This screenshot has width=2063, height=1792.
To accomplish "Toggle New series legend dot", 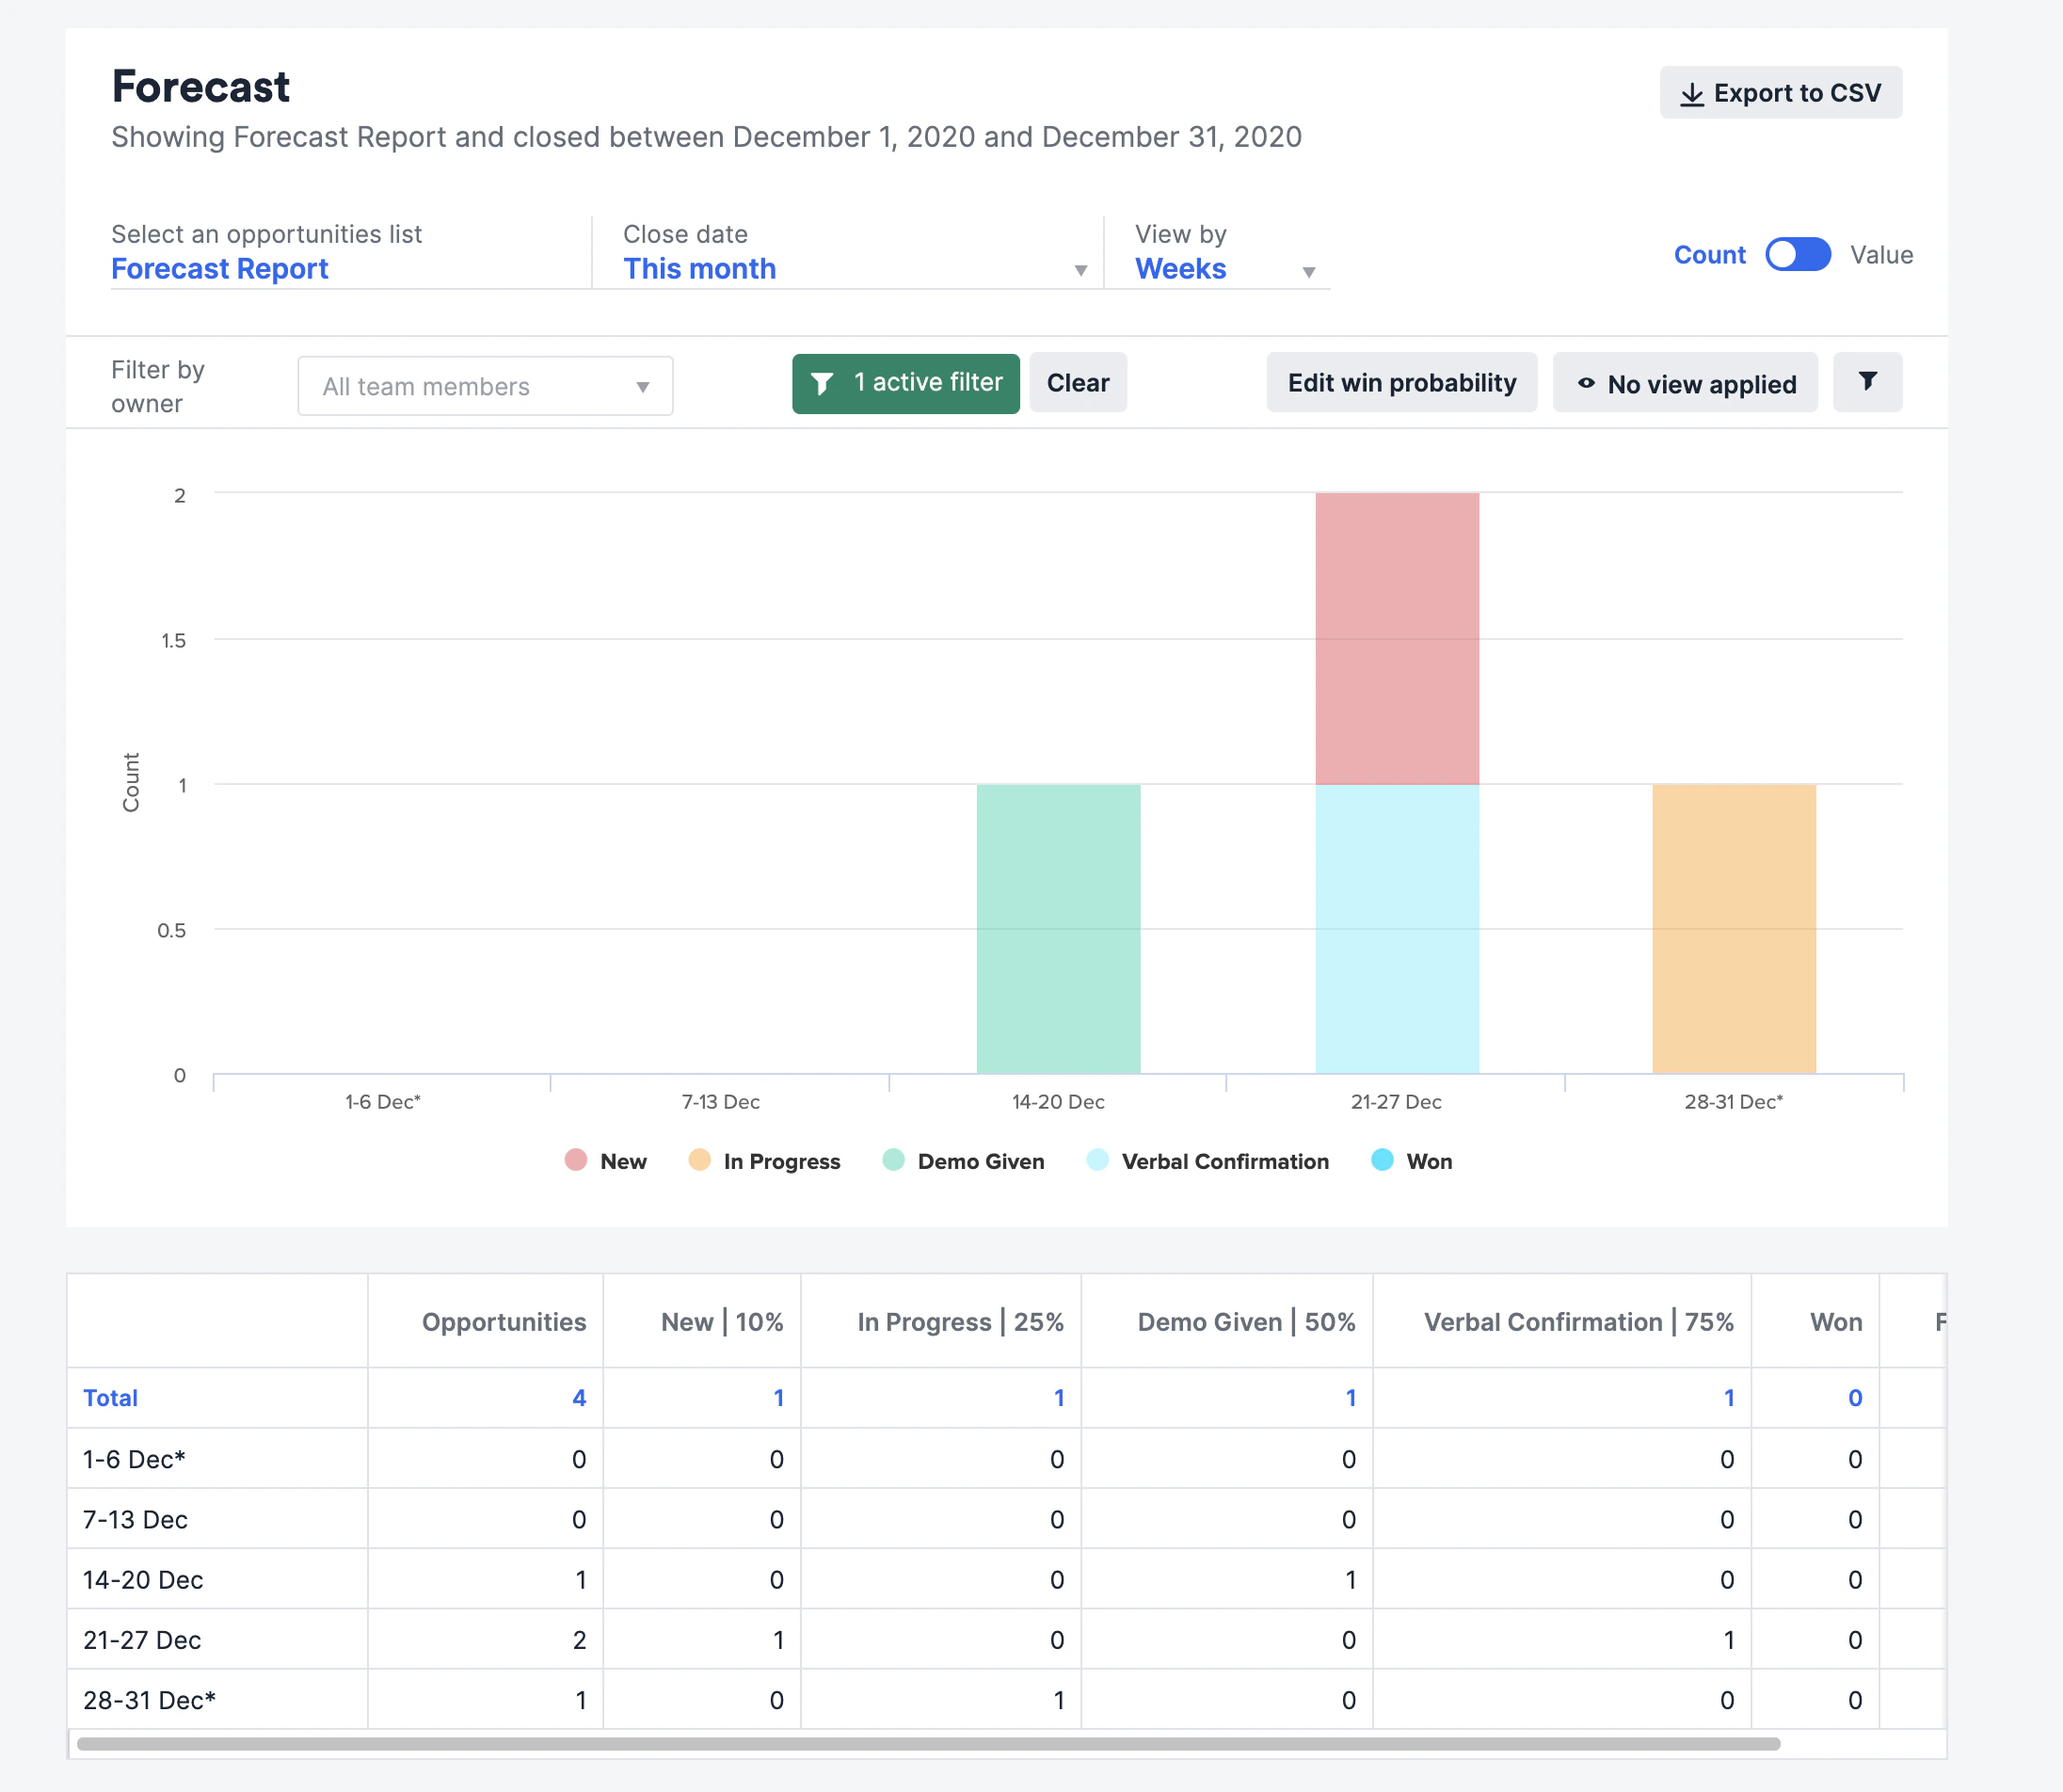I will point(575,1160).
